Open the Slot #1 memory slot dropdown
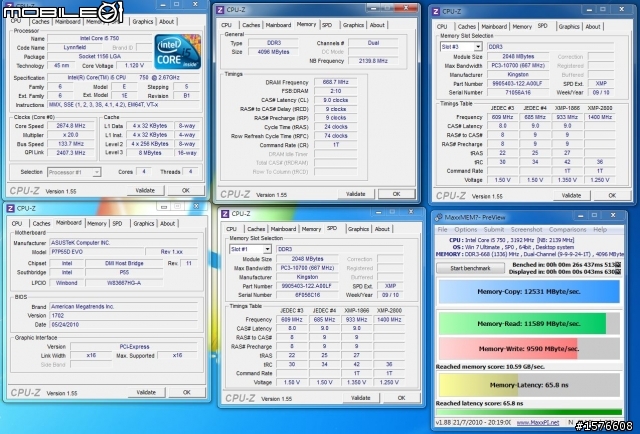This screenshot has width=640, height=434. tap(267, 249)
